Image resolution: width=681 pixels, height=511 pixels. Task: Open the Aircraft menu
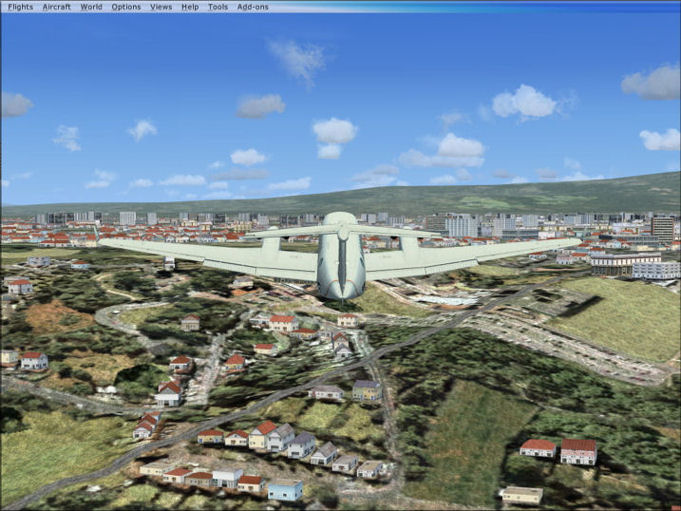[56, 6]
